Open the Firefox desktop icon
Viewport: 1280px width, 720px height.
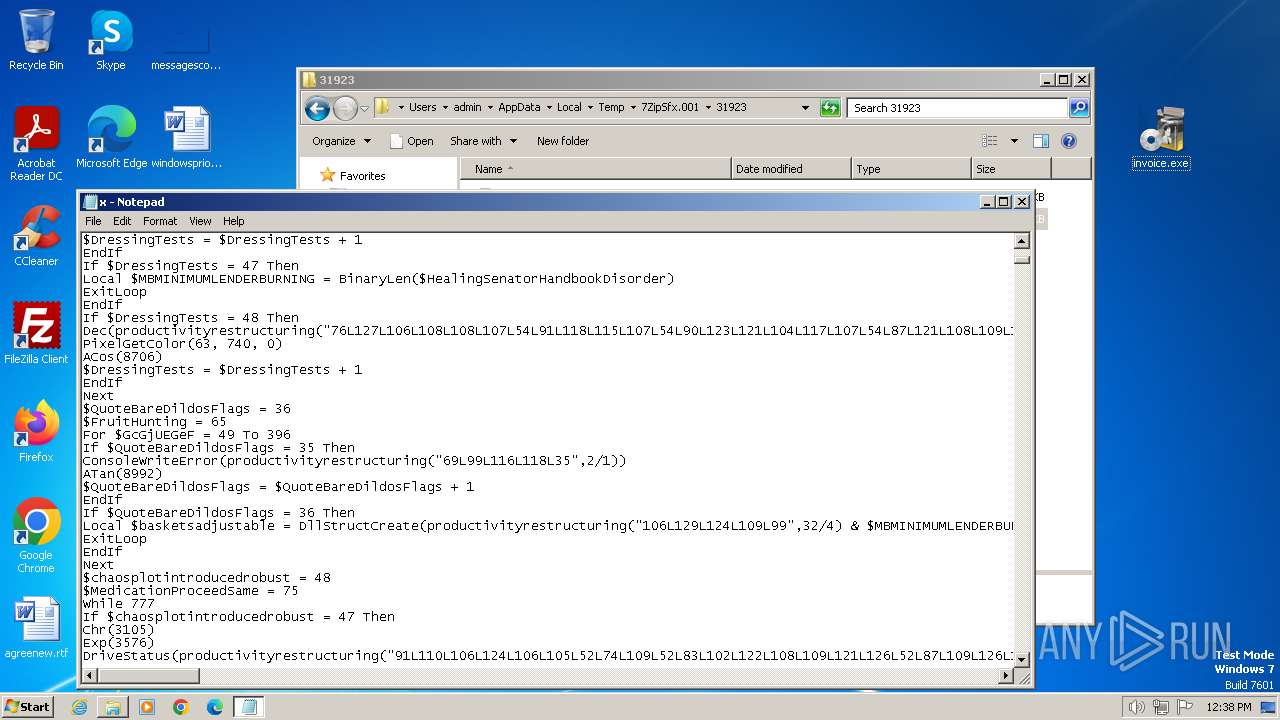pyautogui.click(x=36, y=432)
